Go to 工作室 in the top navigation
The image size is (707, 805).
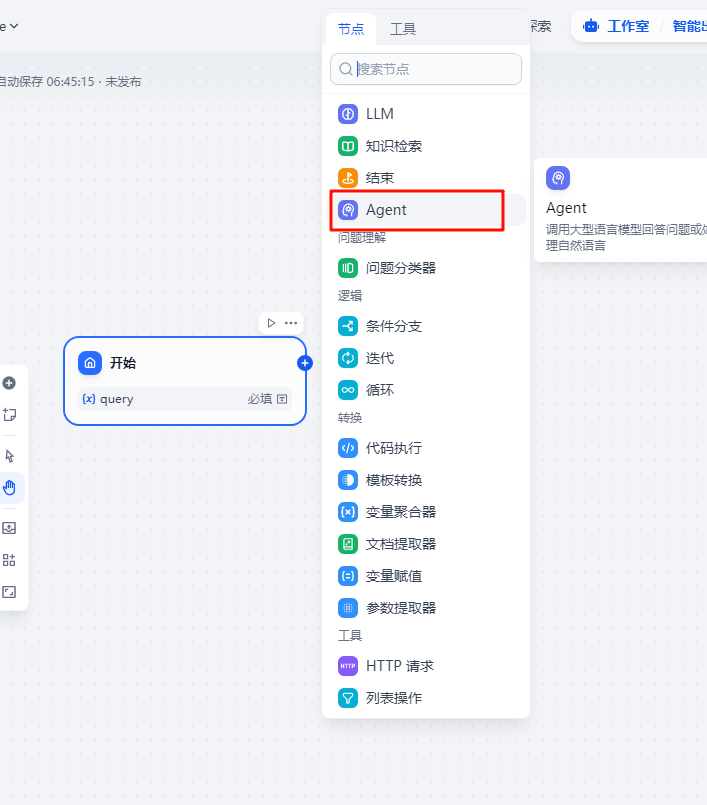pos(617,26)
